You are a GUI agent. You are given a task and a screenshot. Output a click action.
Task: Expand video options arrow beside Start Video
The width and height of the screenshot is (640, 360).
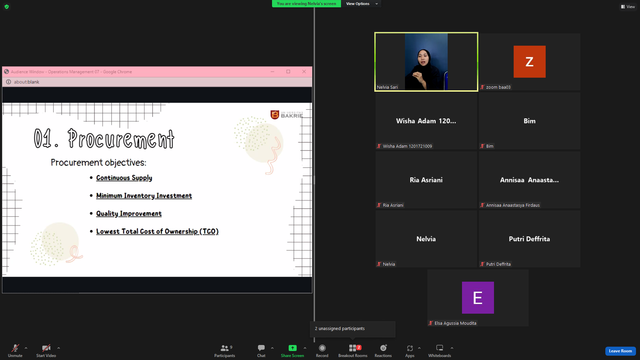[x=58, y=348]
